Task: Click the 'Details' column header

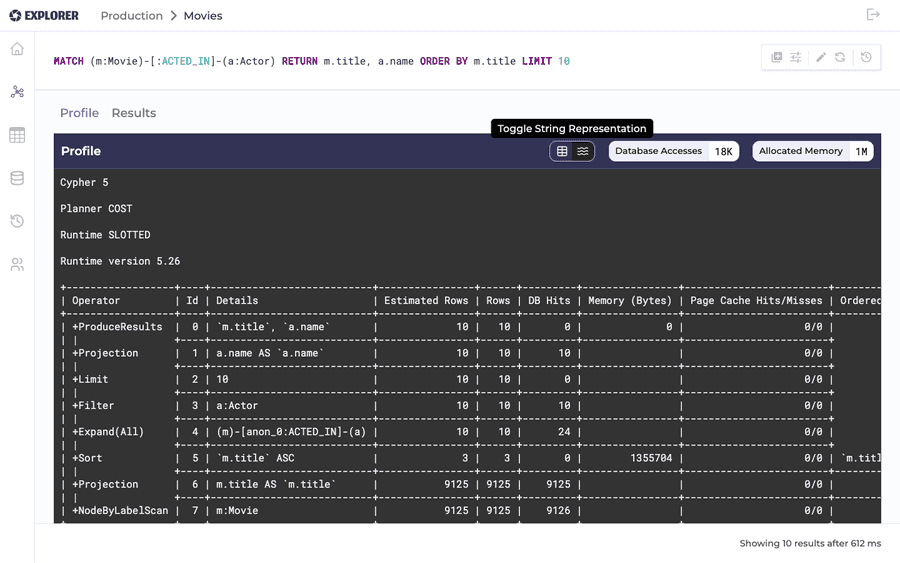Action: coord(237,300)
